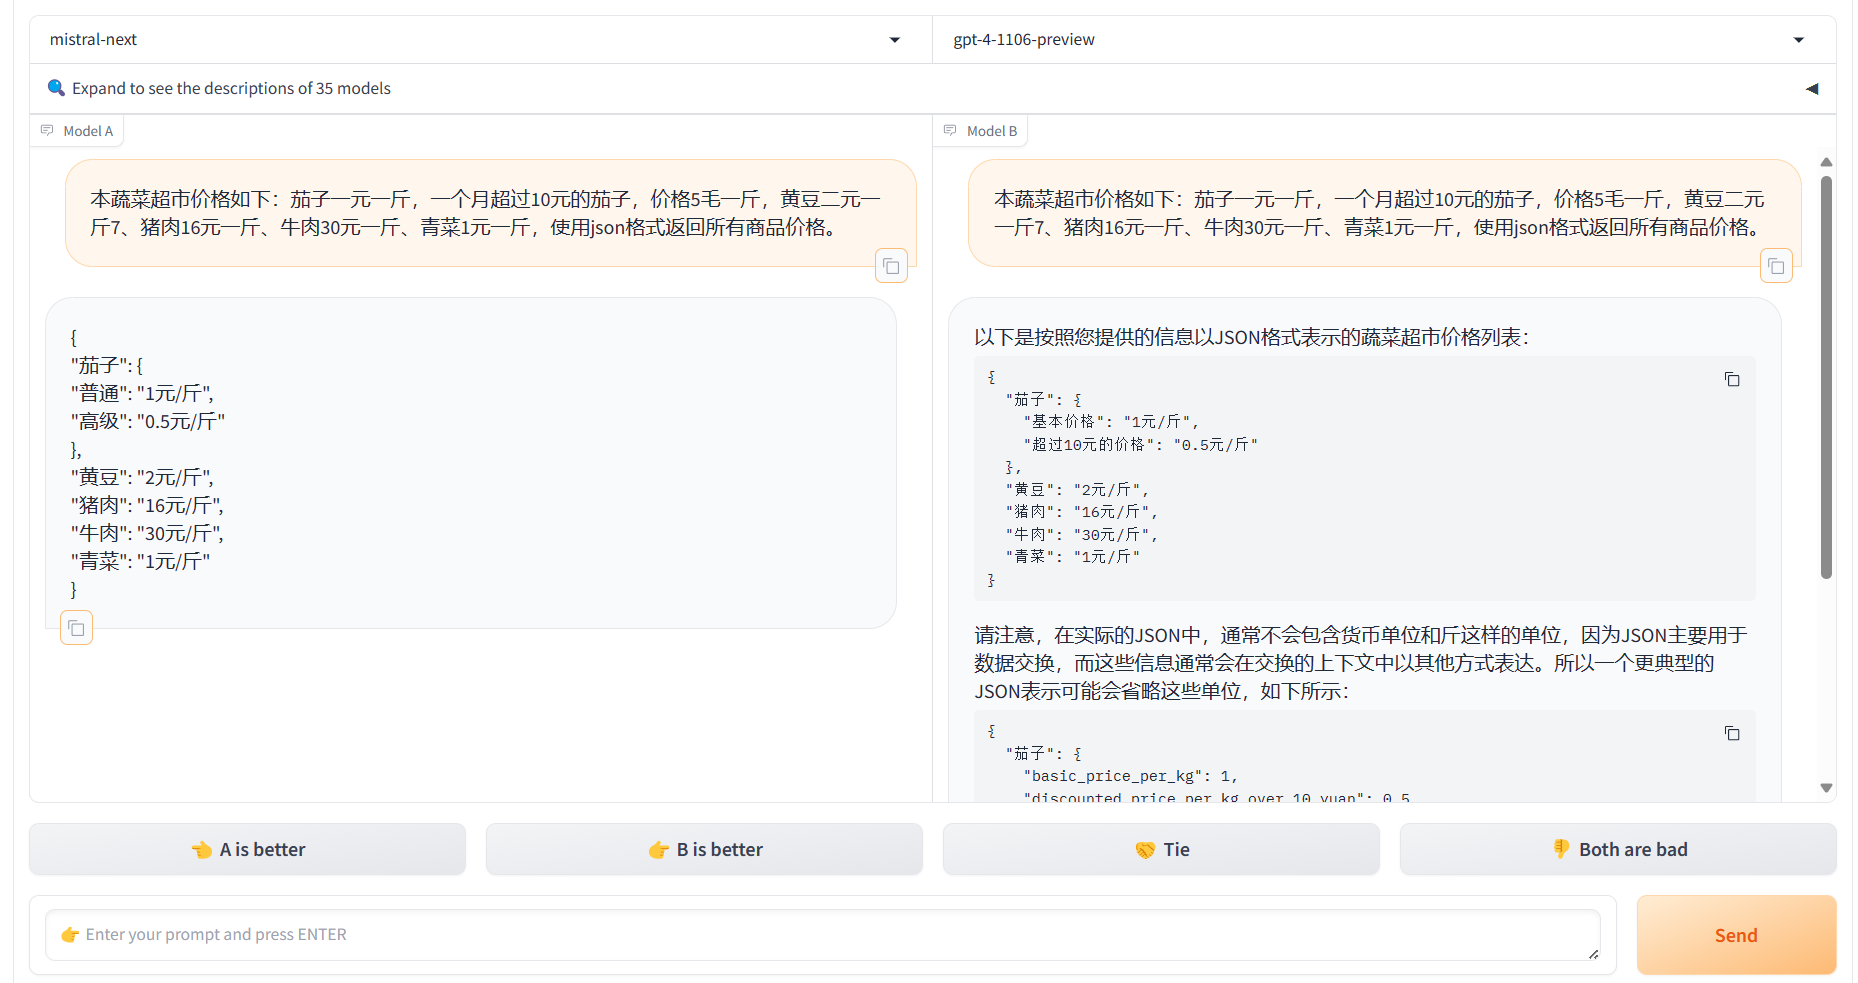
Task: Copy second JSON code block in Model B
Action: 1732,733
